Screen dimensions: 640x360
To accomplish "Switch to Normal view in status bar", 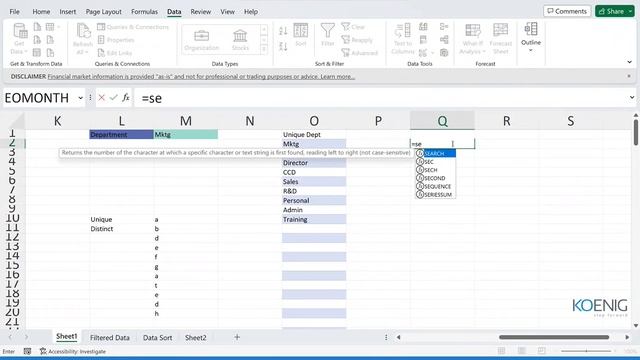I will [501, 351].
